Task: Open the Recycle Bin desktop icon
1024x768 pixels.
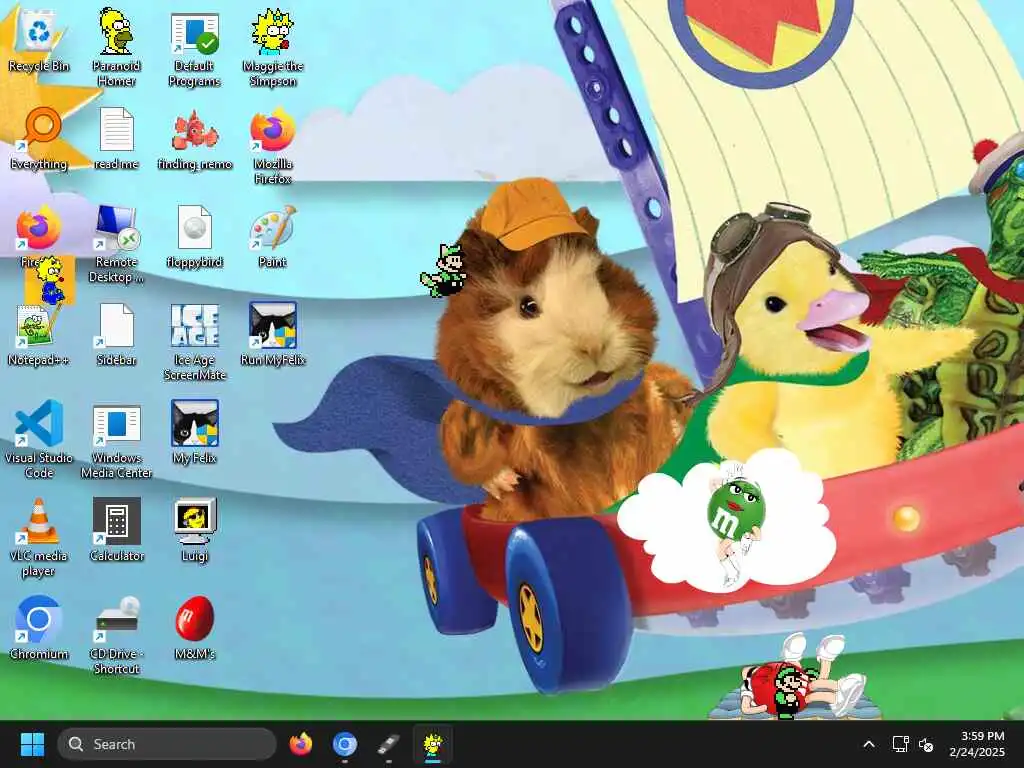Action: [x=39, y=41]
